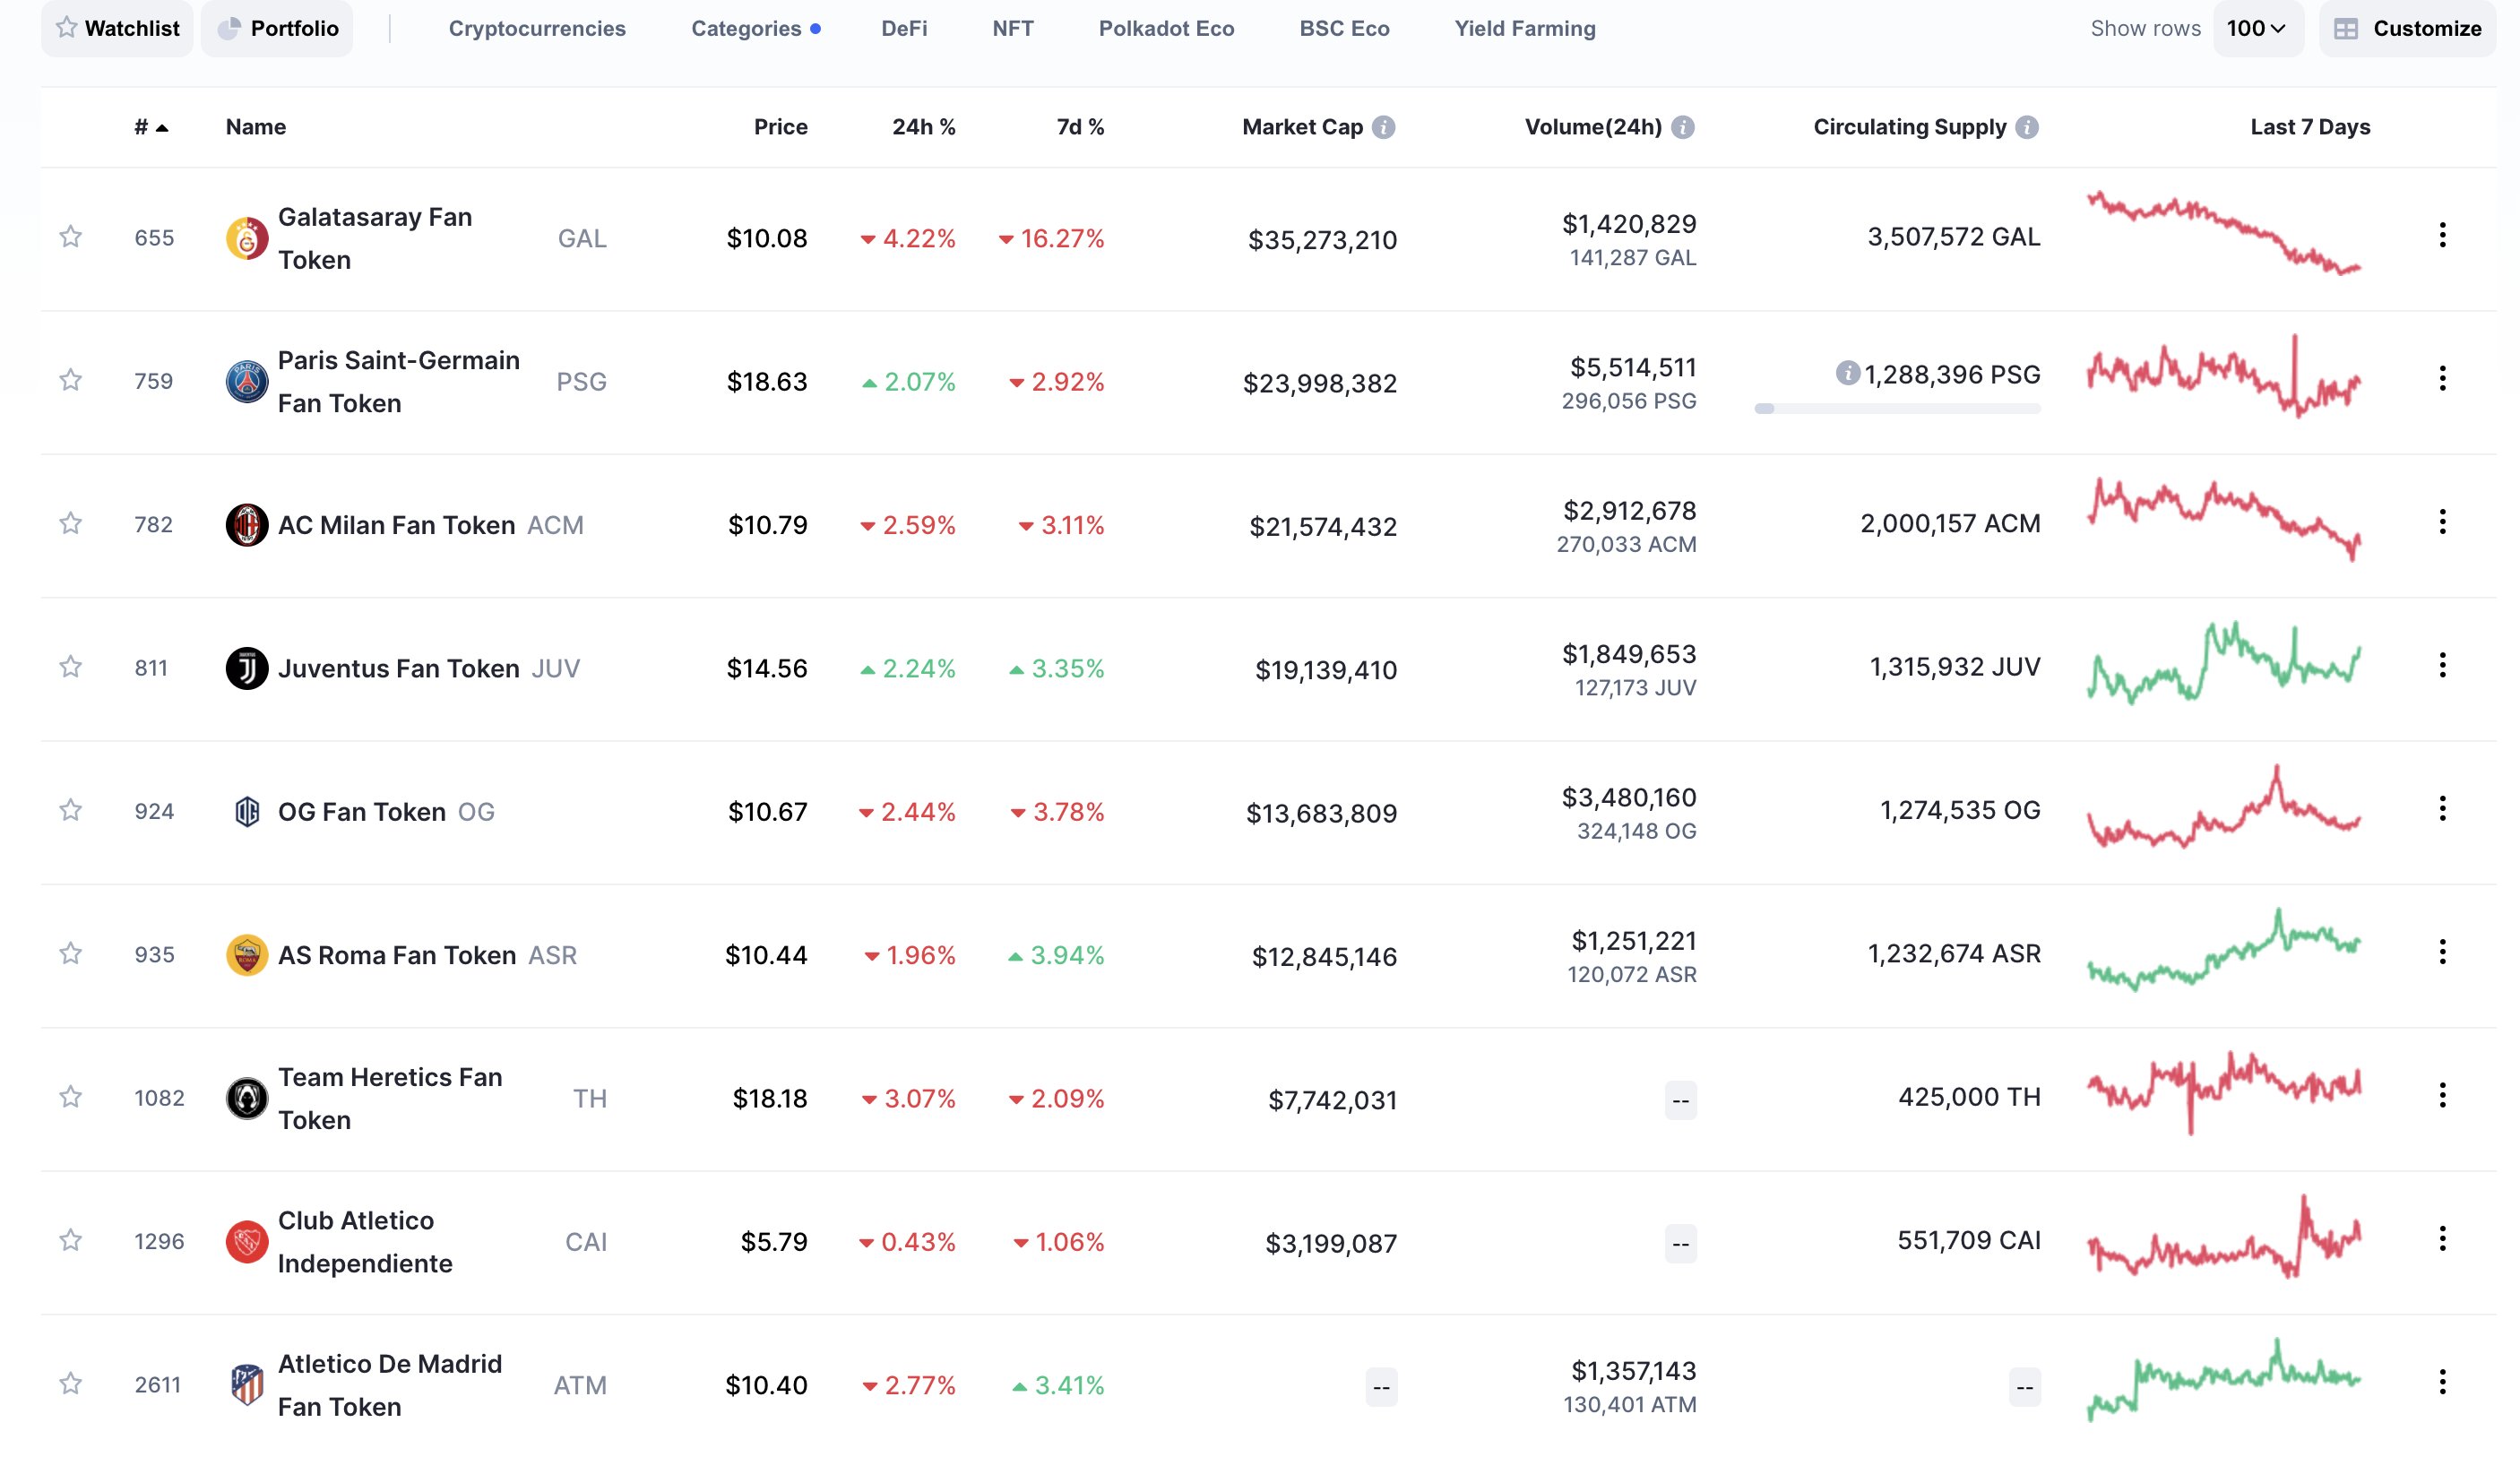Viewport: 2520px width, 1457px height.
Task: Switch to the DeFi tab
Action: click(x=904, y=28)
